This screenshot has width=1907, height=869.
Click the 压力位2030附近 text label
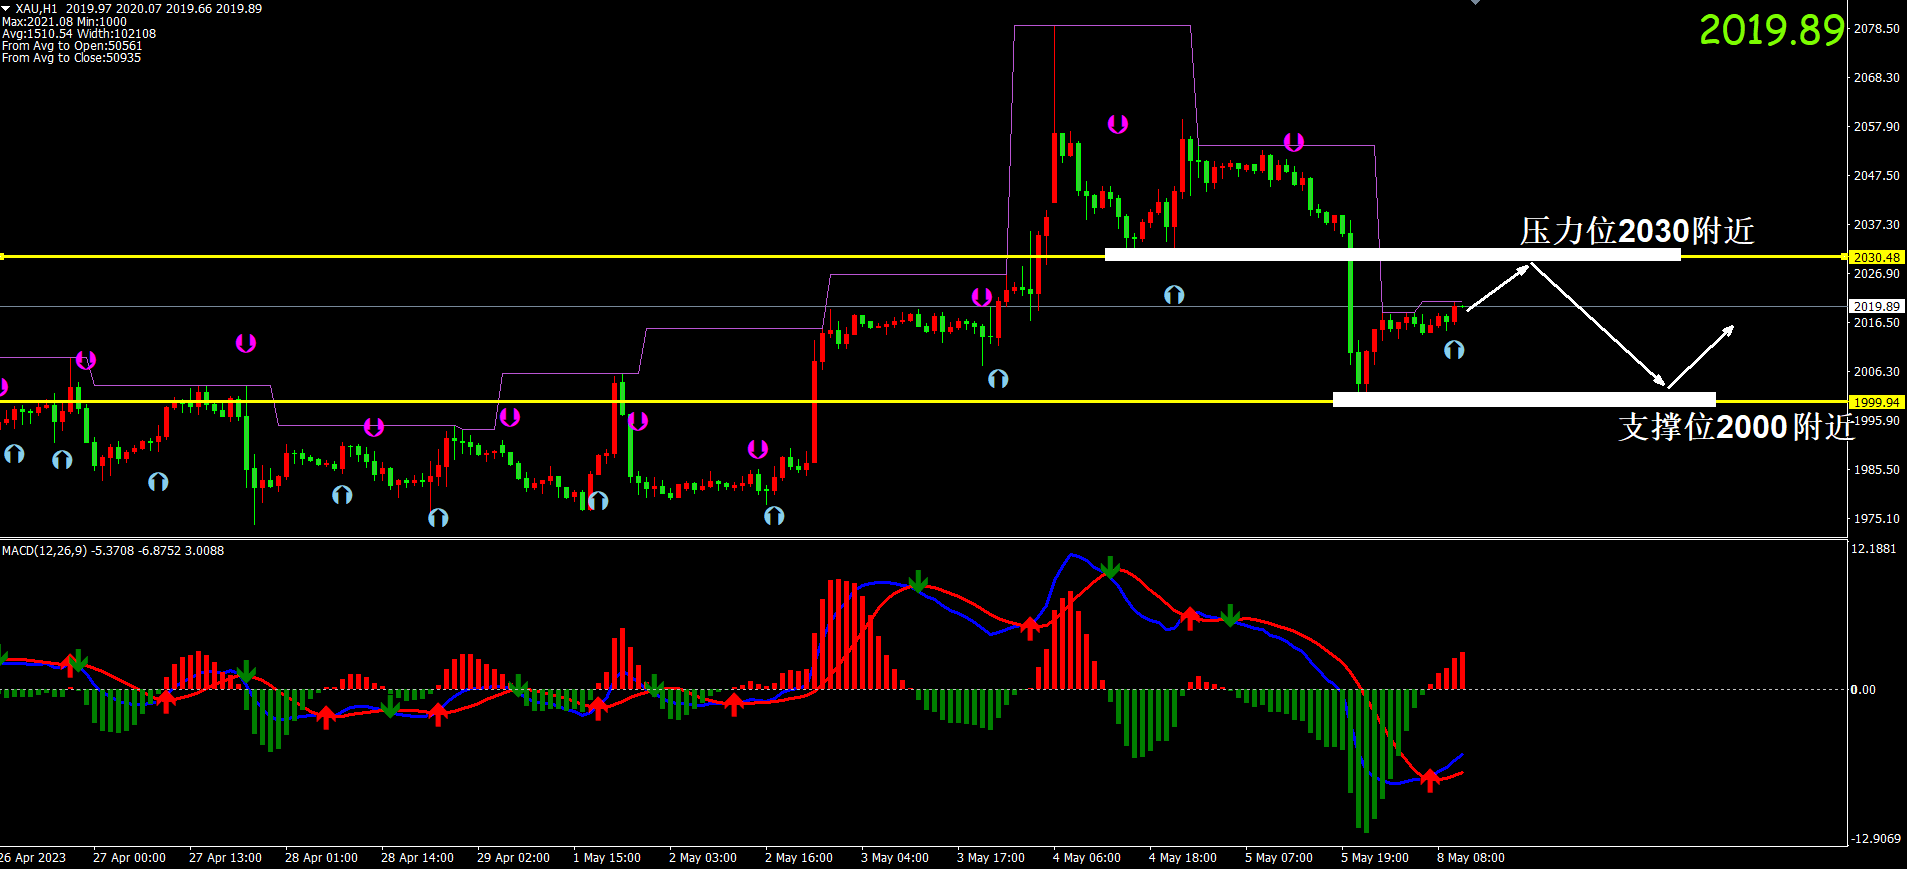tap(1637, 231)
